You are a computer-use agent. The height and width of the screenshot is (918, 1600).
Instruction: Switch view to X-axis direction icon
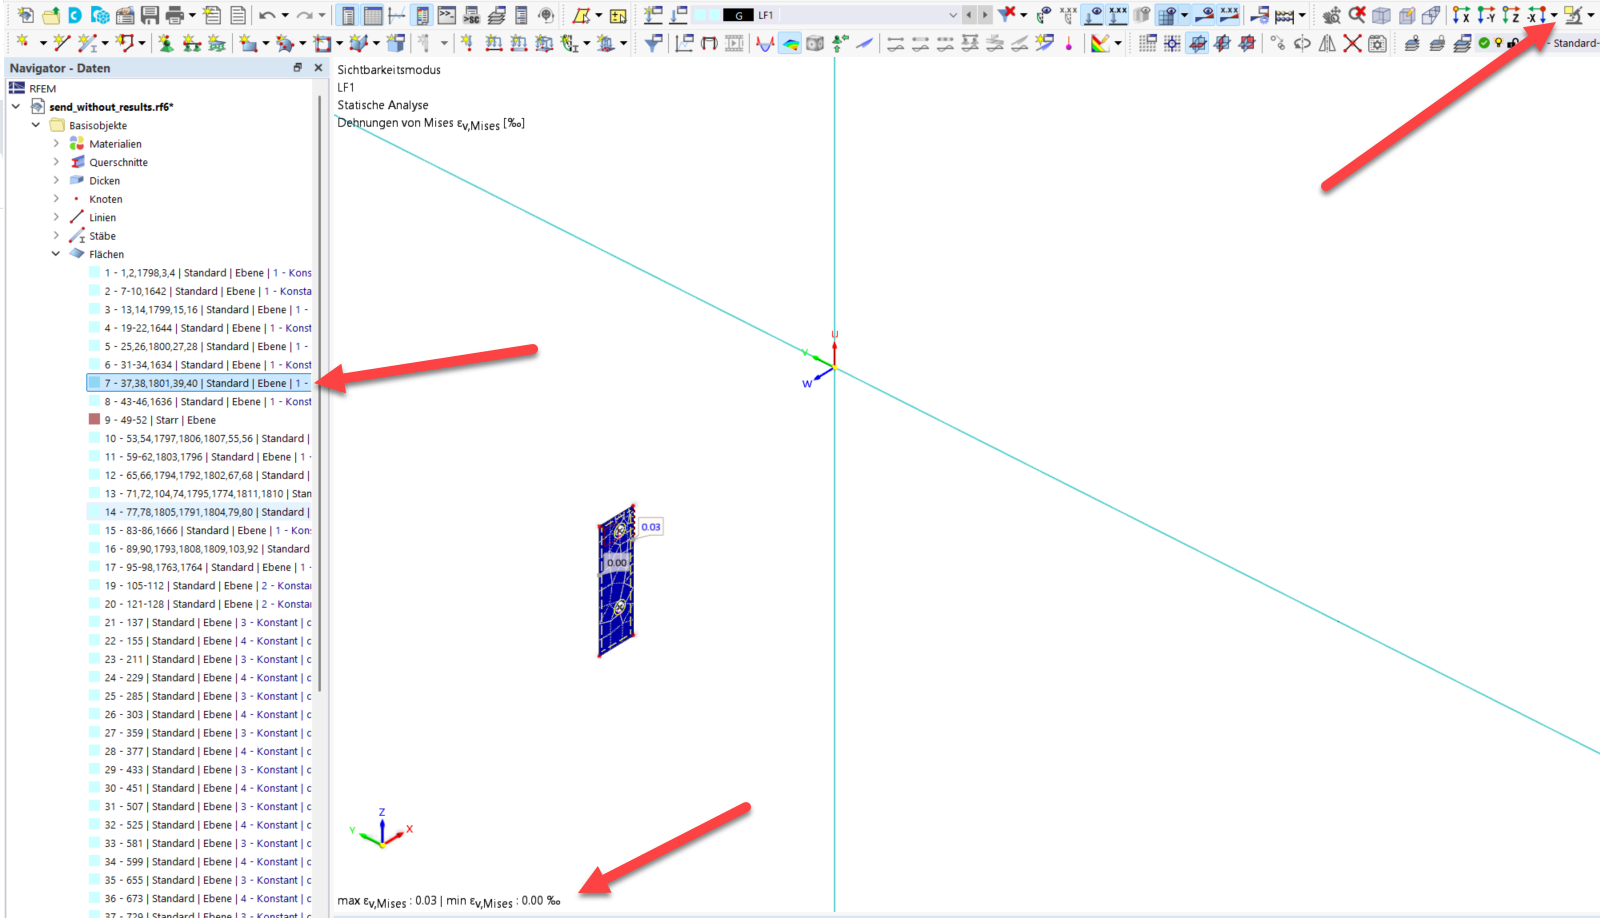pos(1461,15)
